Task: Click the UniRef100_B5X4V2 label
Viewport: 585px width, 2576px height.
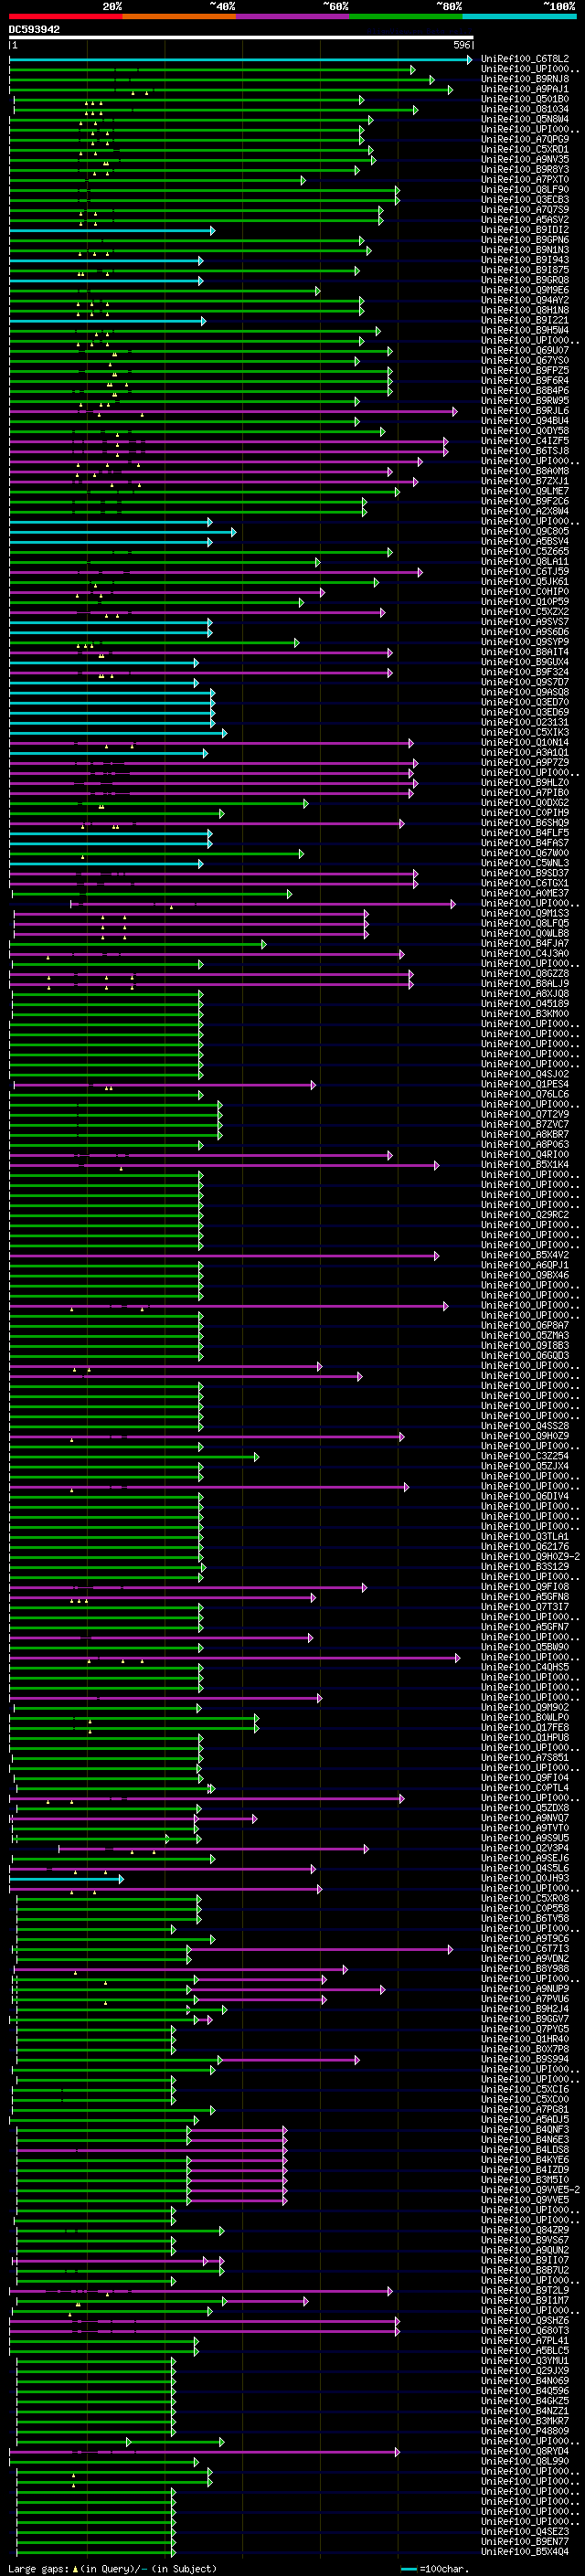Action: click(525, 1255)
